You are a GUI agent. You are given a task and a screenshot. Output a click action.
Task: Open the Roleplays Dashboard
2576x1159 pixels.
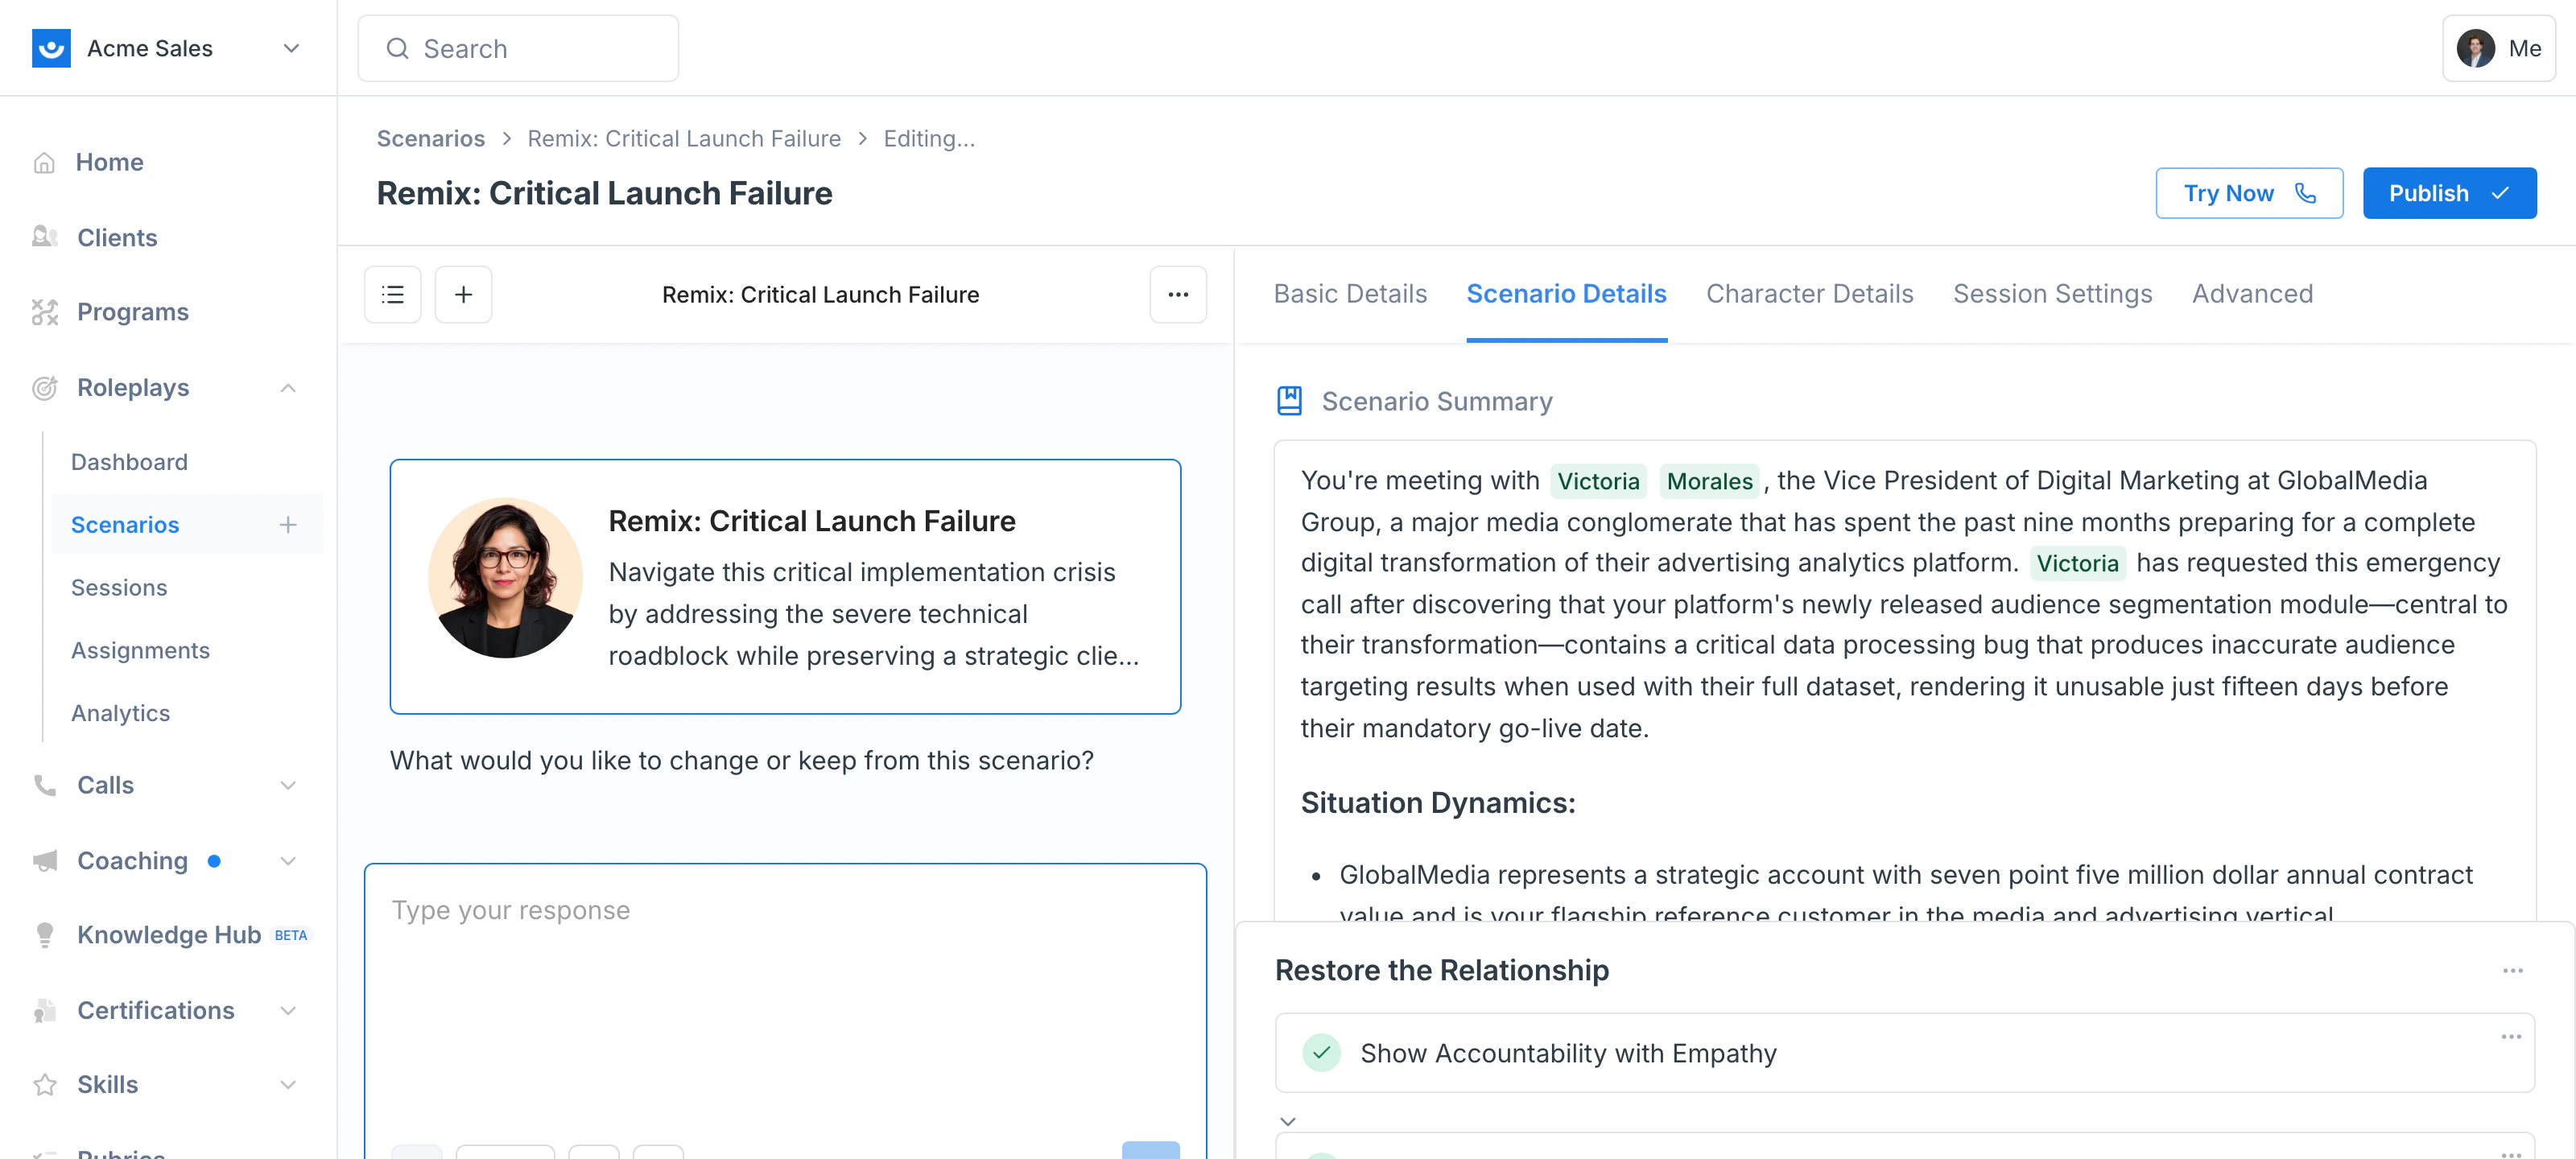pyautogui.click(x=129, y=462)
